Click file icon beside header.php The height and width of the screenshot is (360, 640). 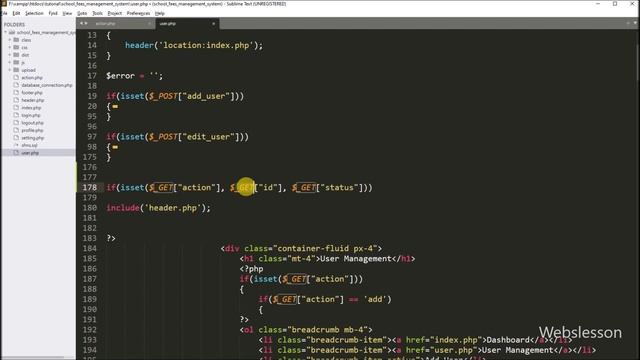click(x=16, y=100)
